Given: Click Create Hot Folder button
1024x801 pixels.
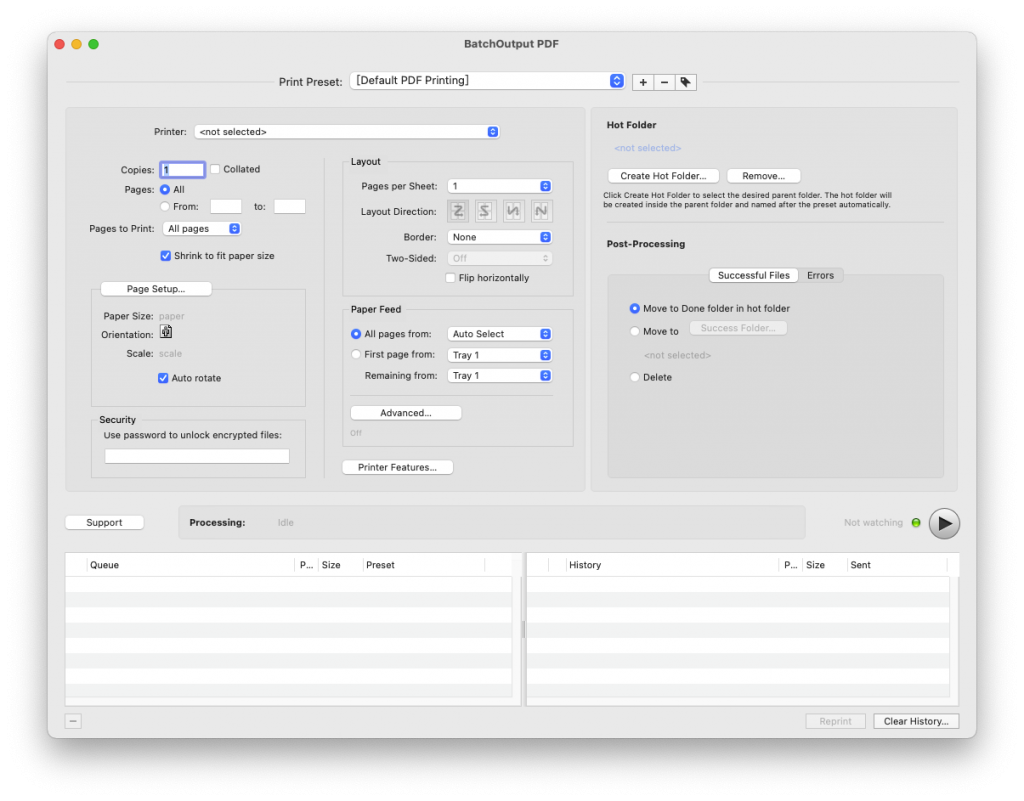Looking at the screenshot, I should click(x=663, y=176).
